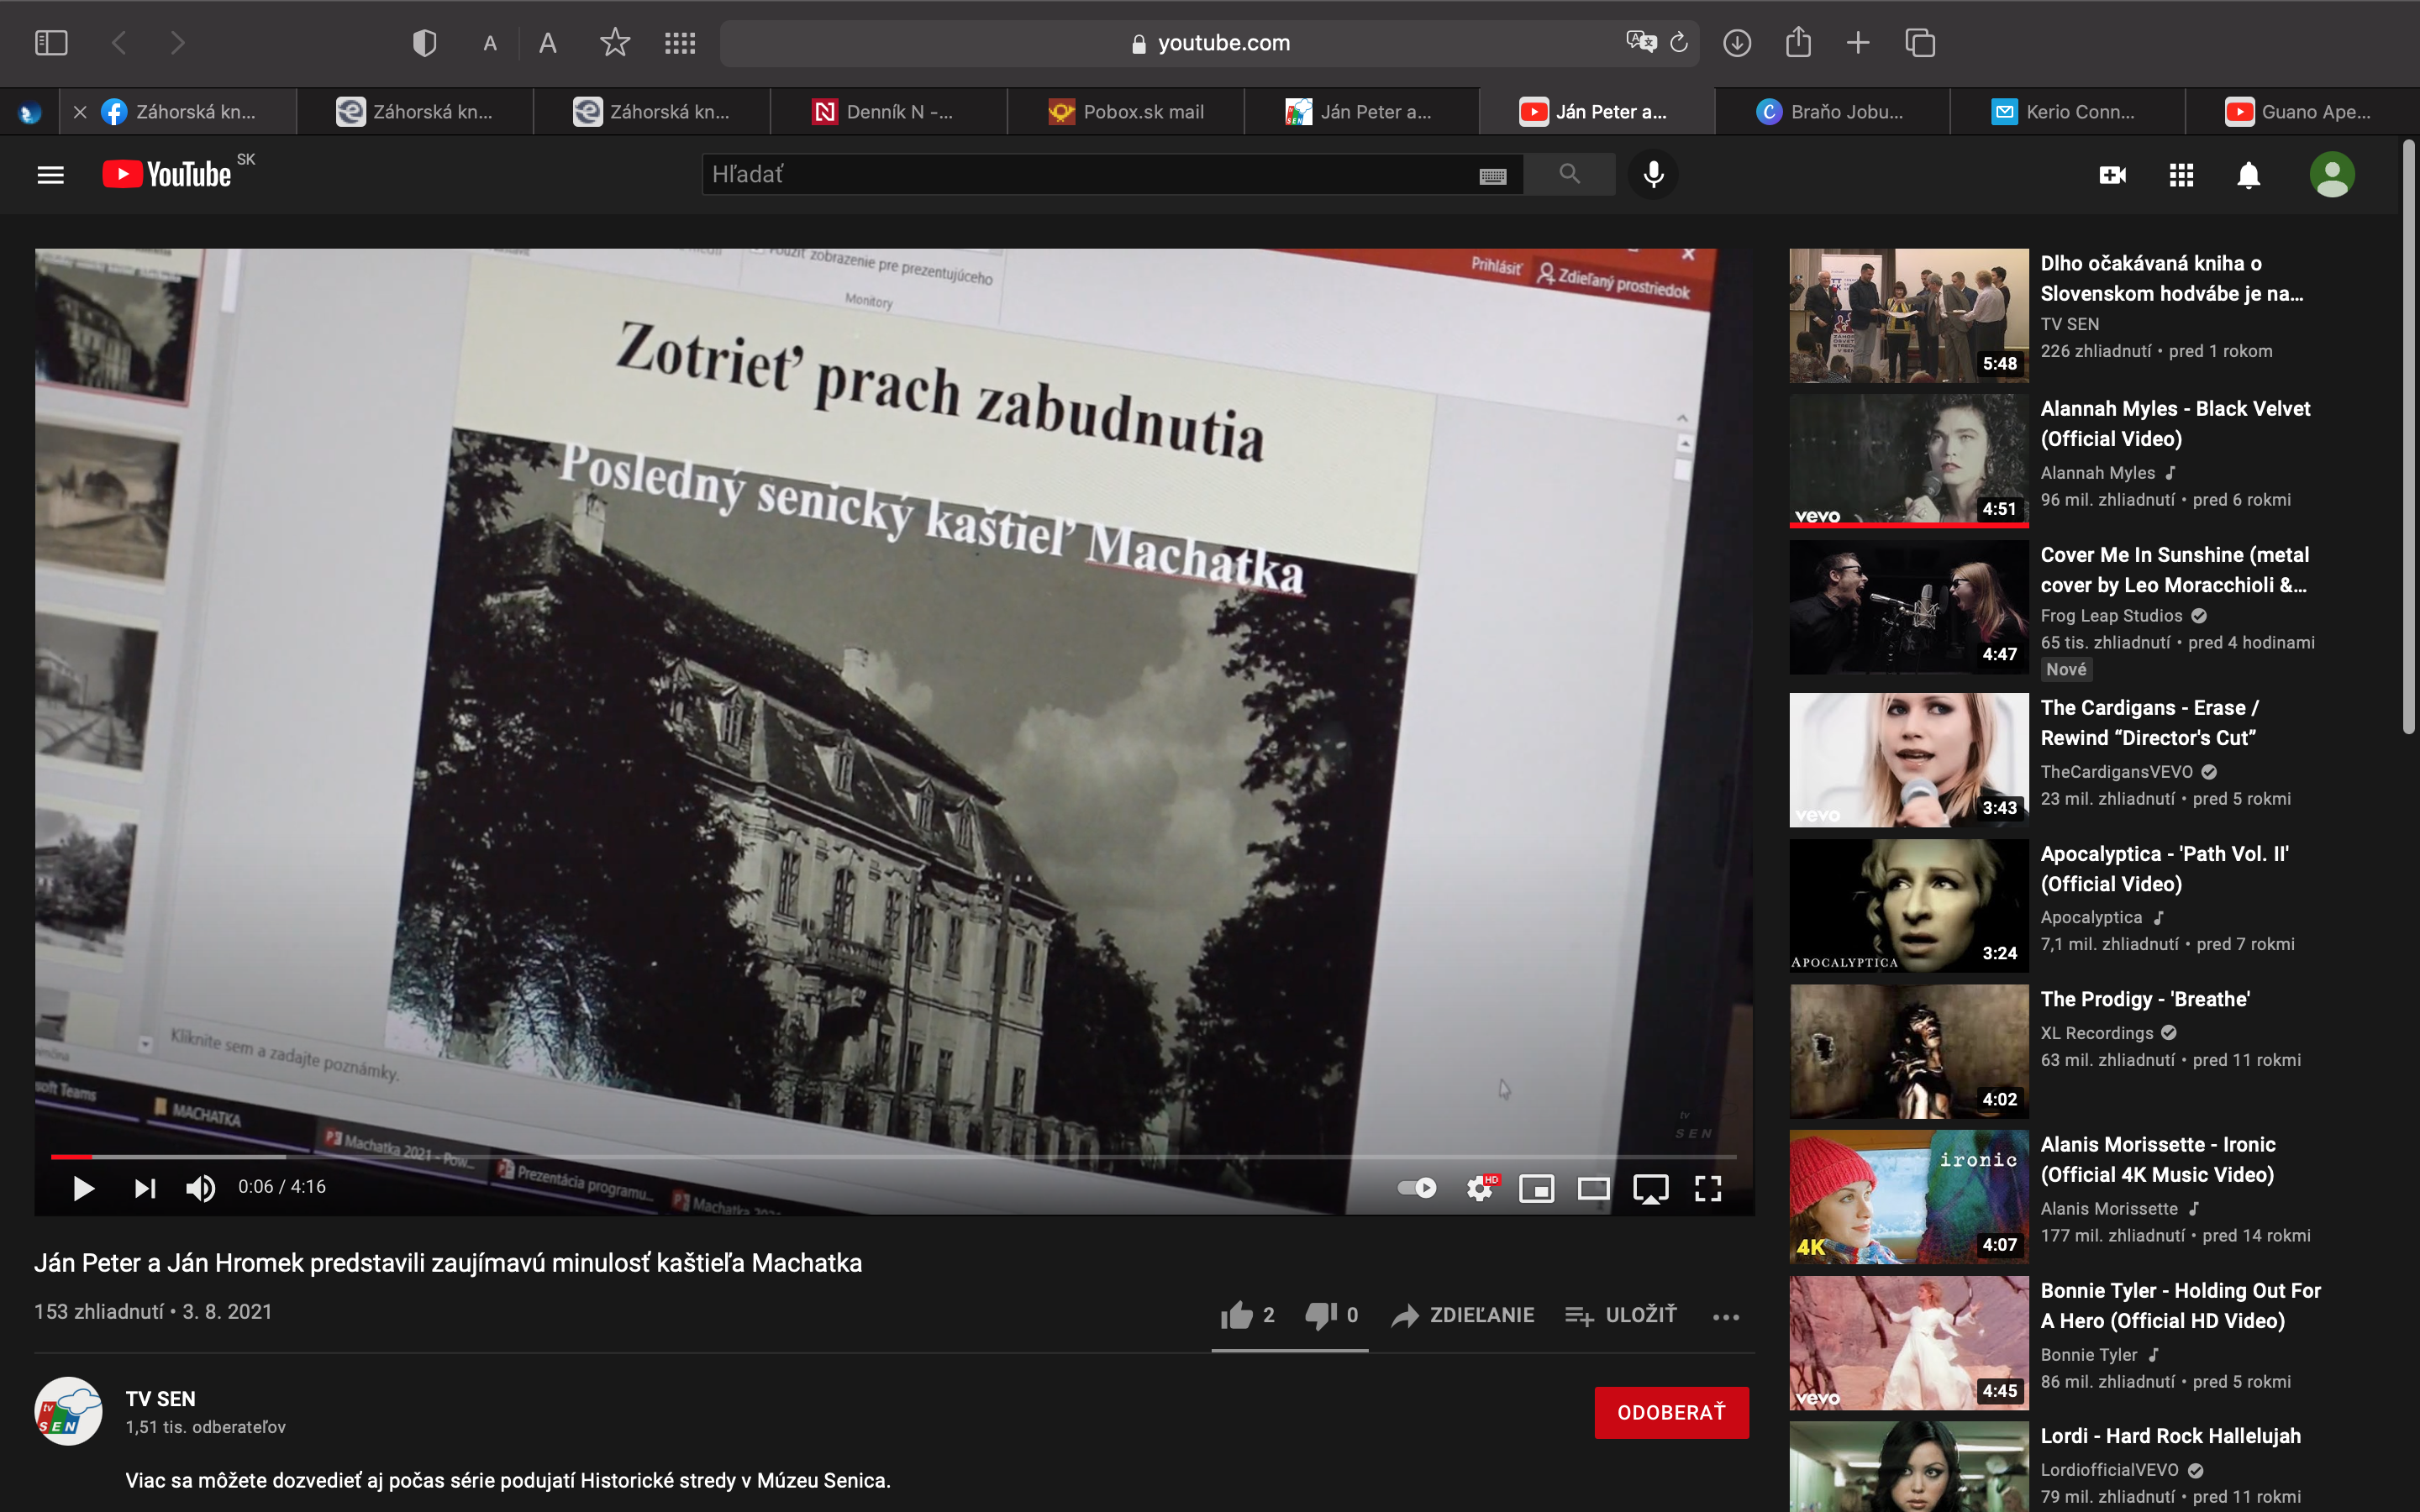2420x1512 pixels.
Task: Switch to Pobox.sk mail tab
Action: tap(1126, 112)
